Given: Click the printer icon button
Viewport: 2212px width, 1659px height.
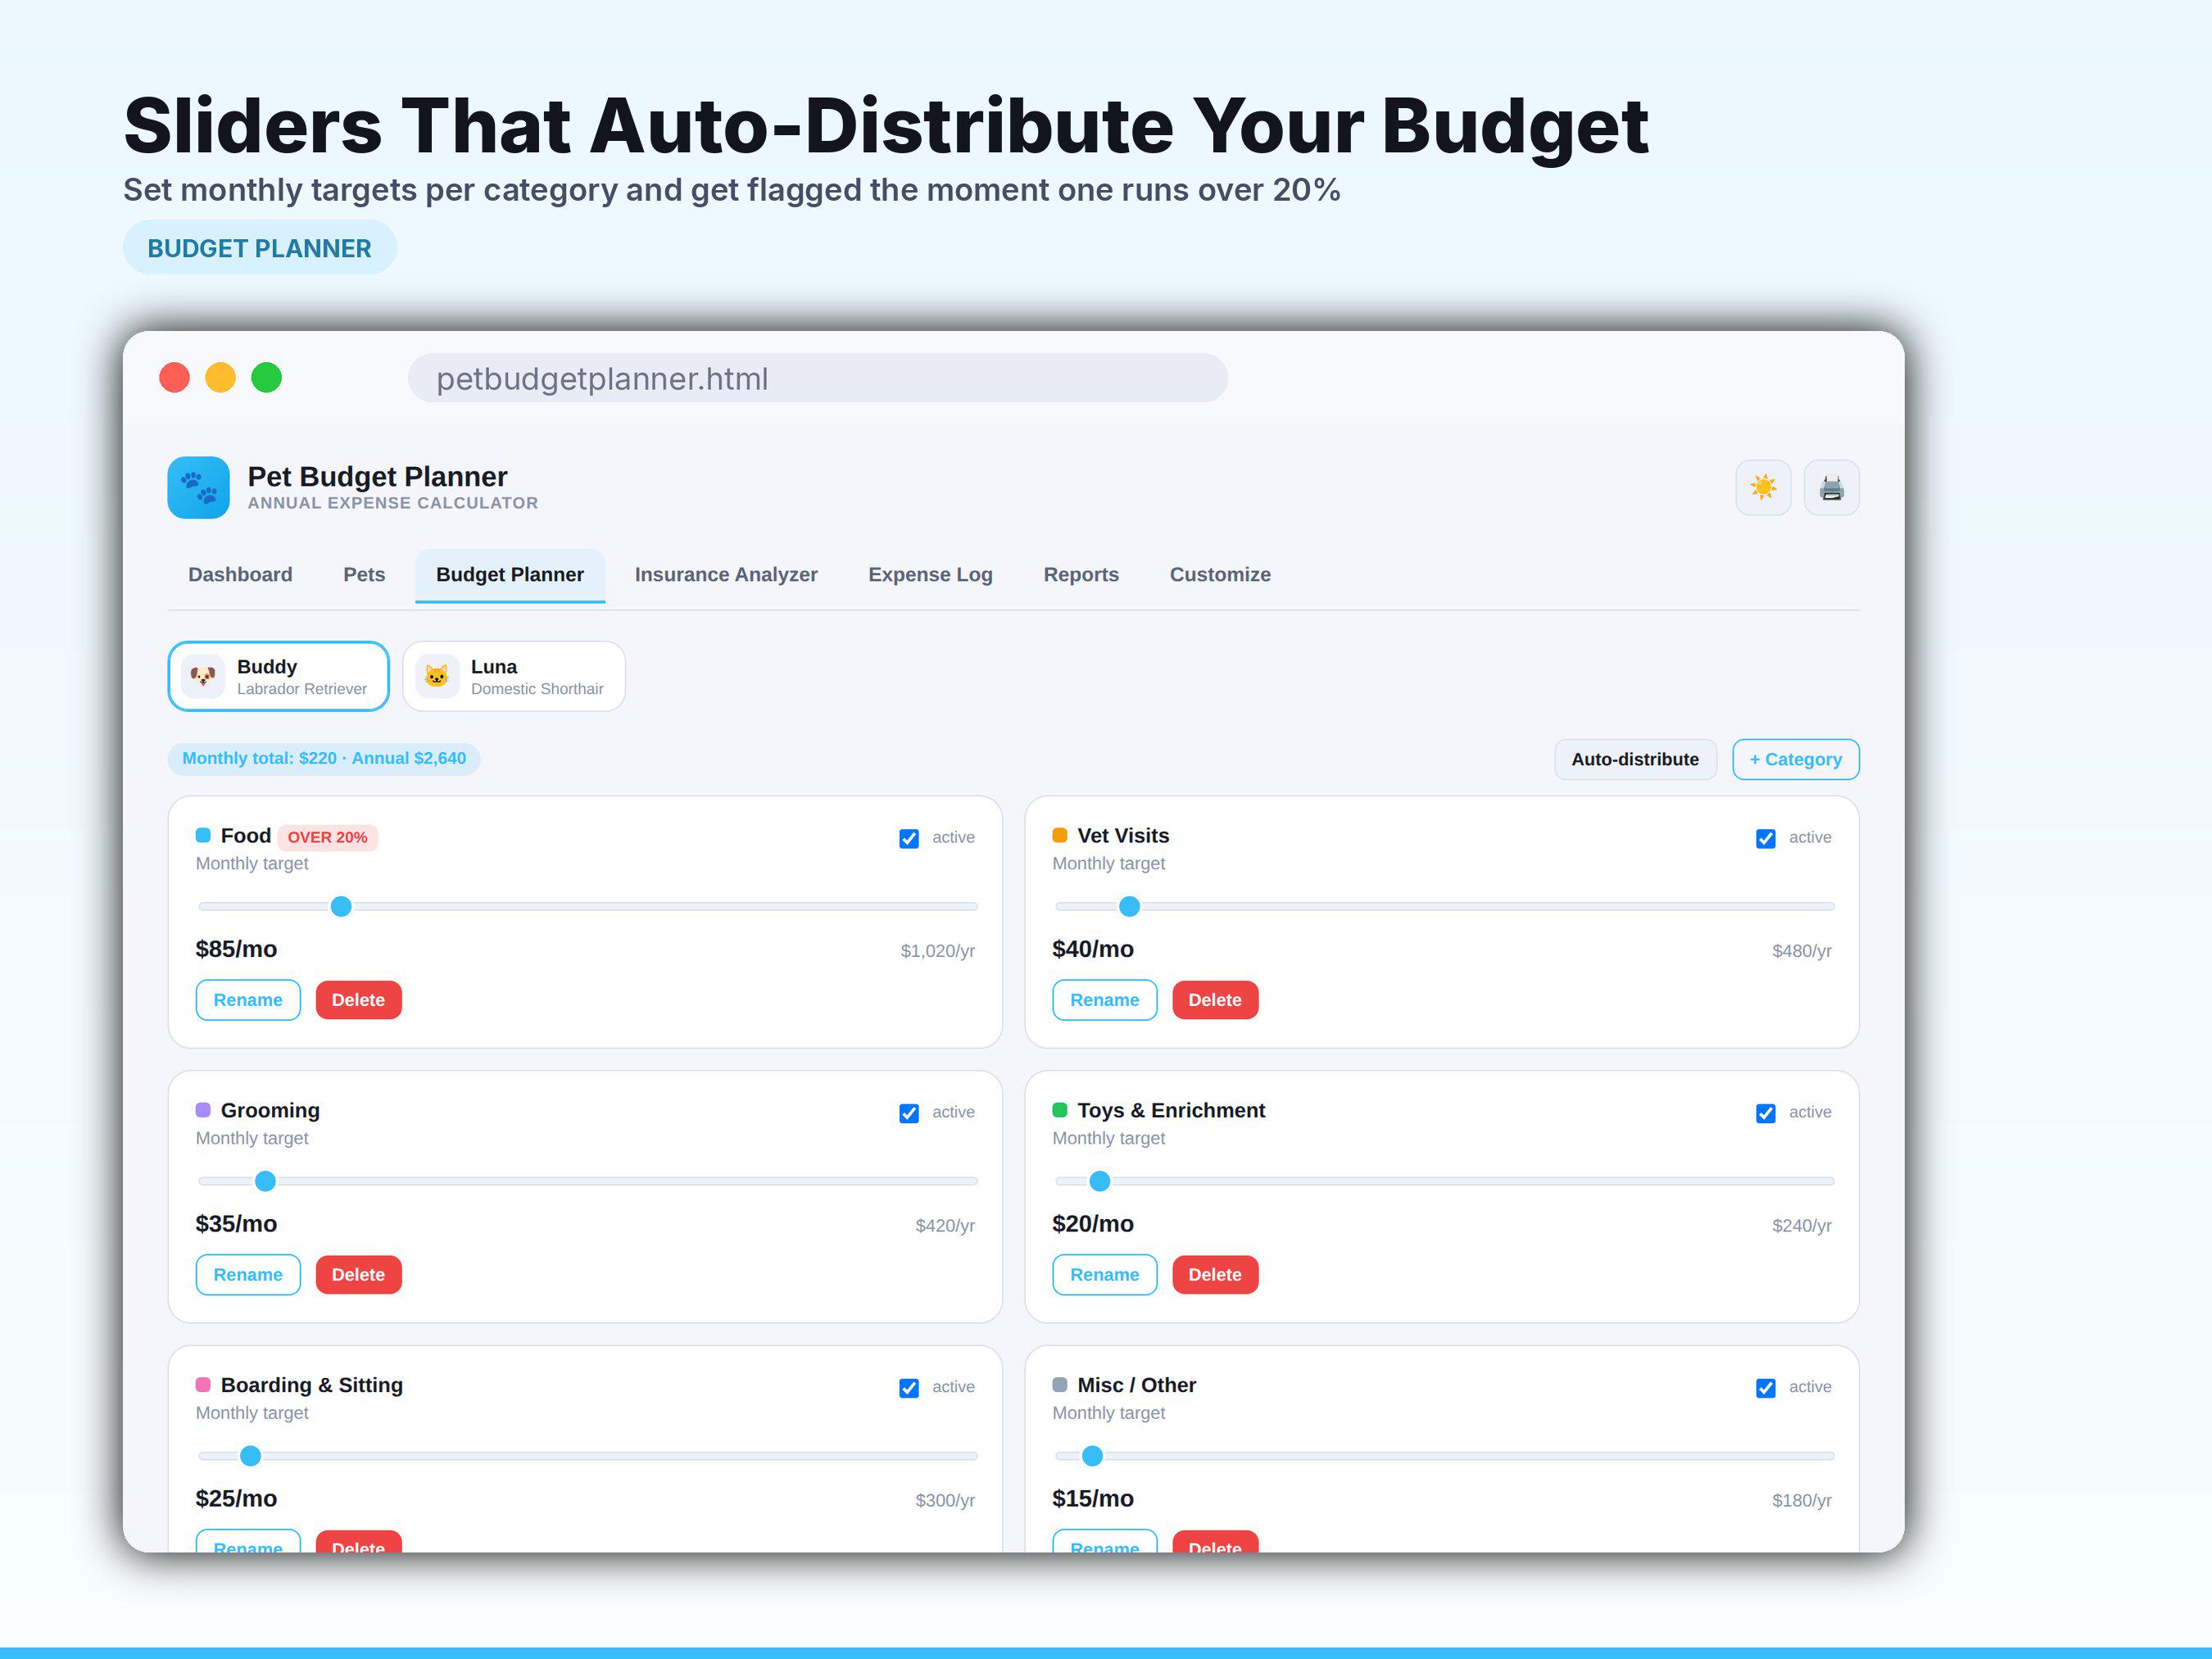Looking at the screenshot, I should [1831, 488].
